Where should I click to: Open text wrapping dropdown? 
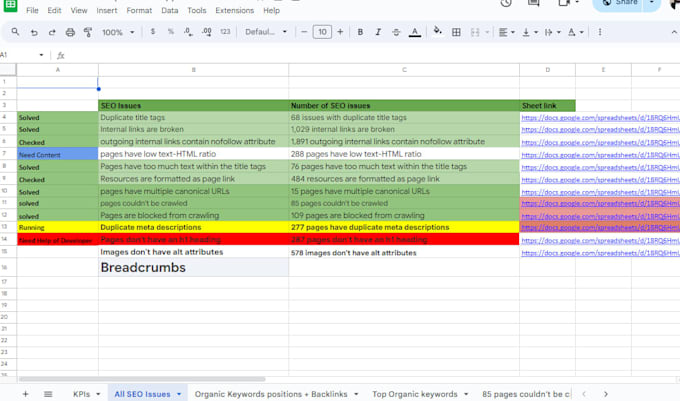coord(552,32)
